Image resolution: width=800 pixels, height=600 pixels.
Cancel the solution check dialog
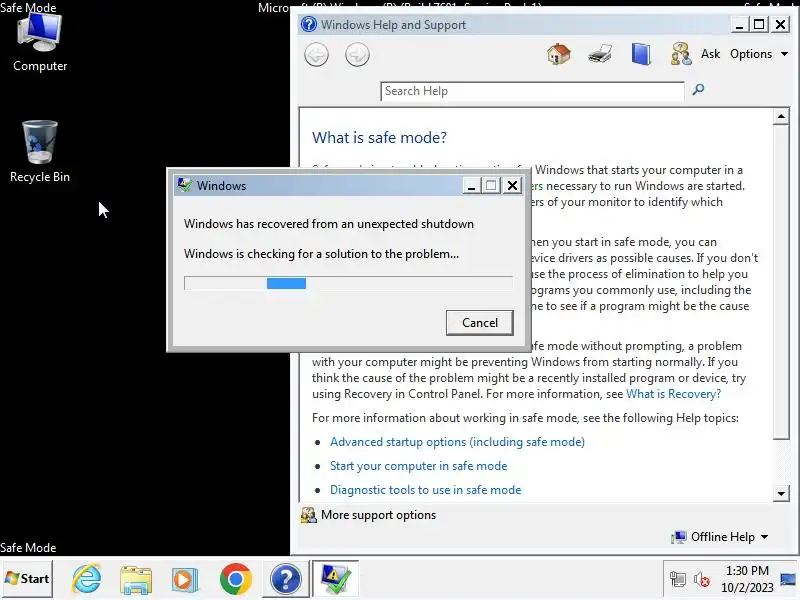[480, 322]
